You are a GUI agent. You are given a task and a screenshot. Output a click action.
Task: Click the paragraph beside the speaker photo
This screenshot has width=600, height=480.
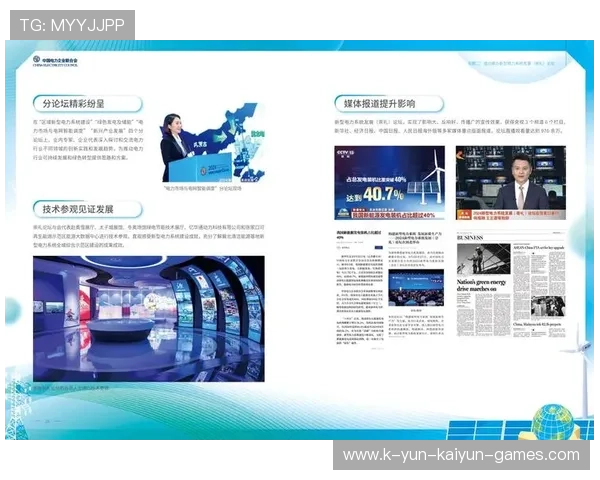click(x=88, y=140)
